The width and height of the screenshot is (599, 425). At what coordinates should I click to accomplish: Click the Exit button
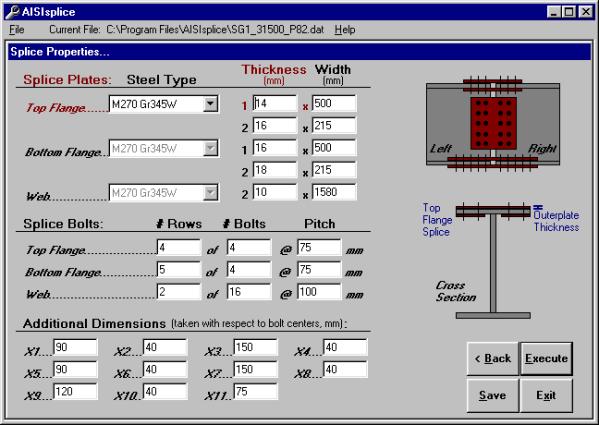coord(546,395)
